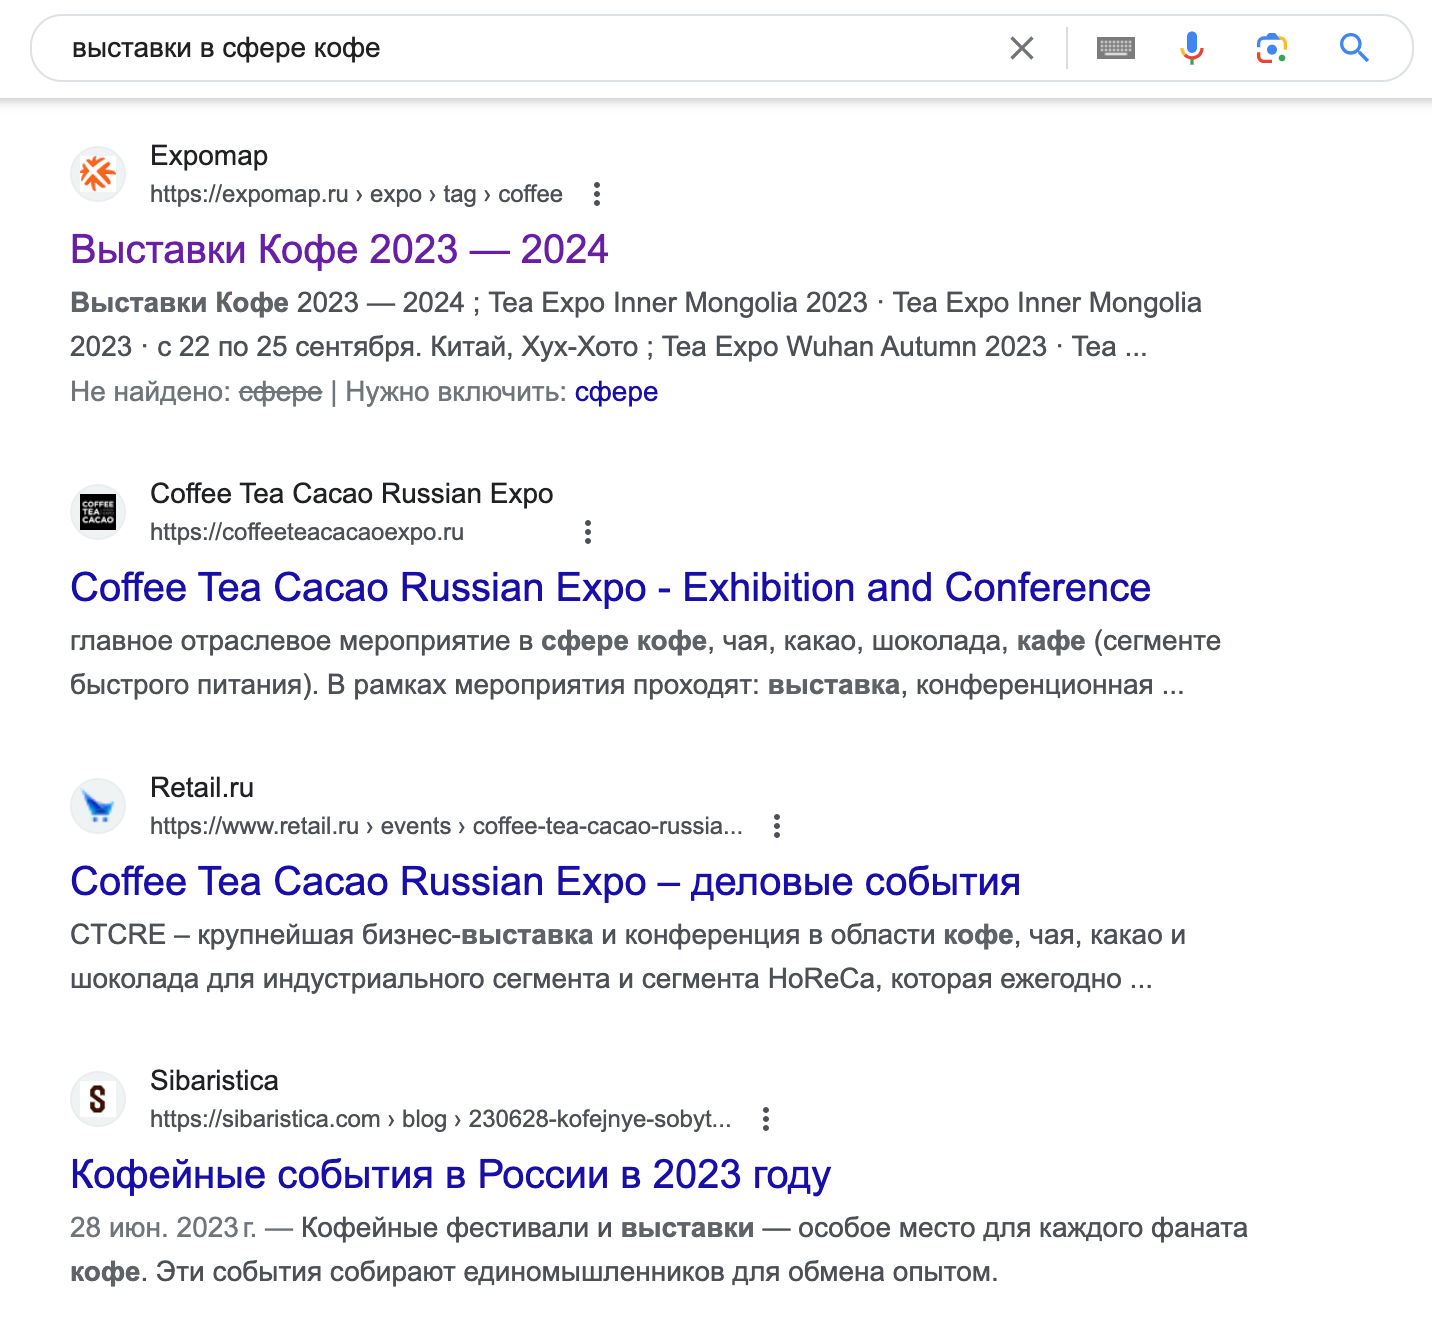Click the sibaristica.com blog breadcrumb URL
1432x1324 pixels.
pyautogui.click(x=441, y=1119)
